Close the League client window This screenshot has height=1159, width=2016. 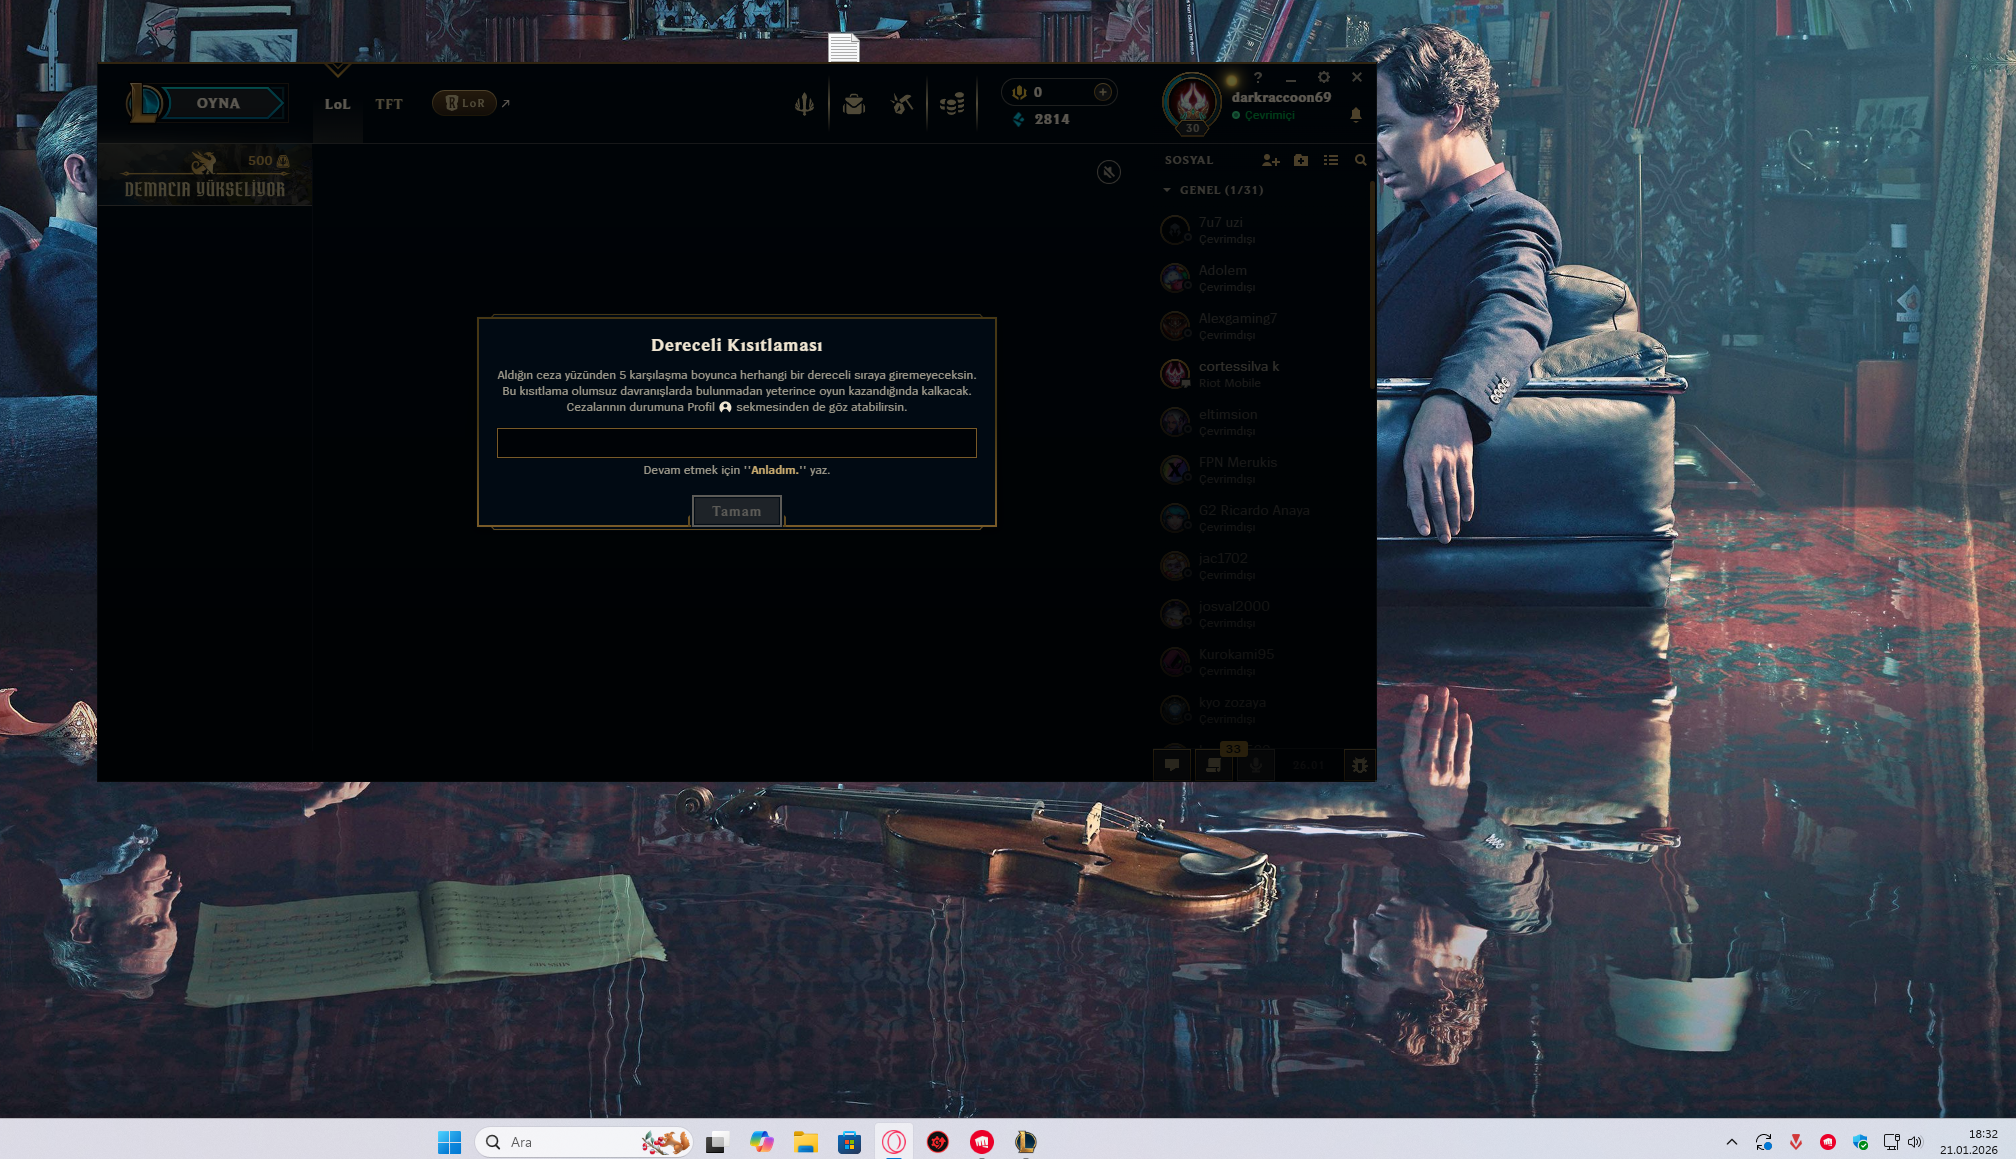click(1357, 77)
